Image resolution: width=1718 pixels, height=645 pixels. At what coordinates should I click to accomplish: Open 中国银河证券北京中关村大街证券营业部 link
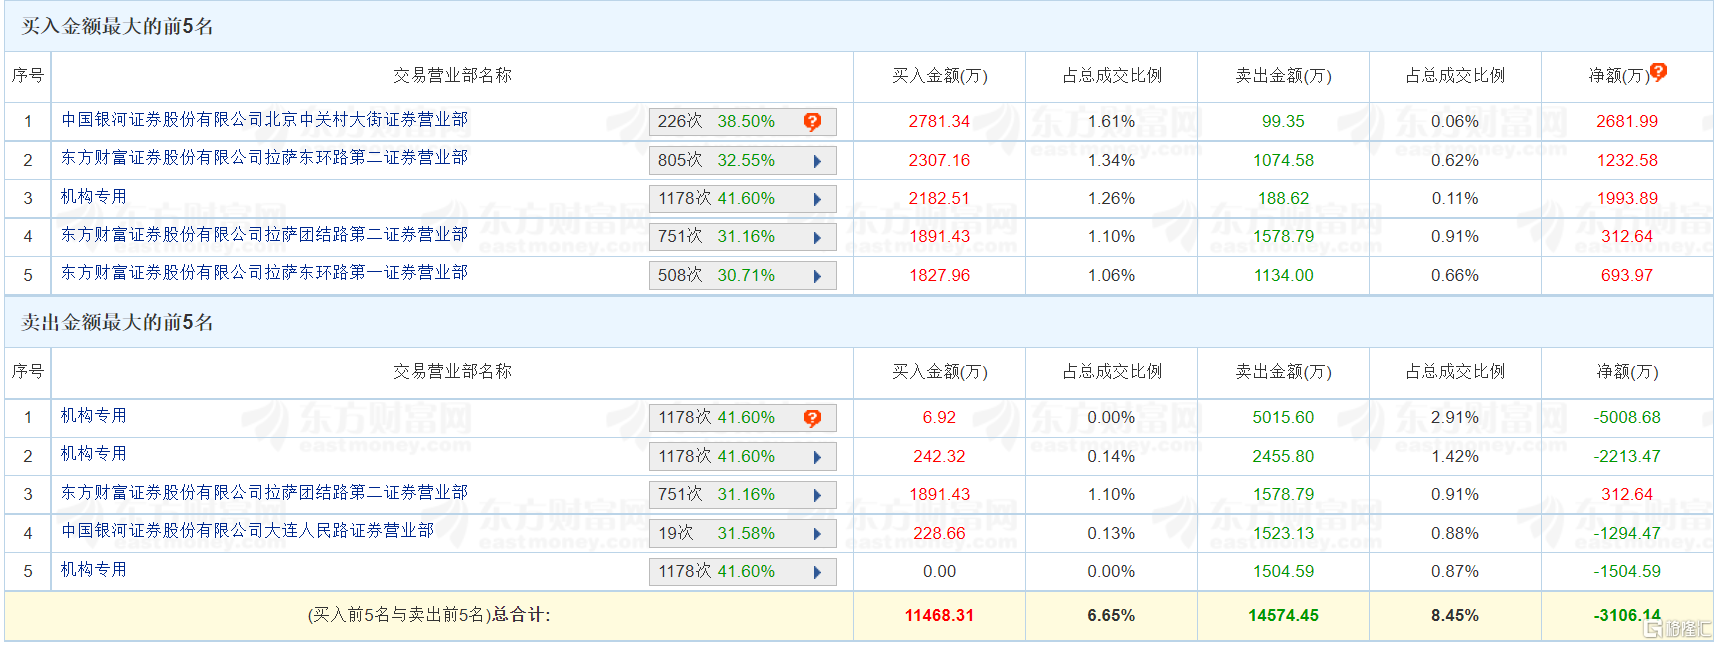(x=264, y=120)
